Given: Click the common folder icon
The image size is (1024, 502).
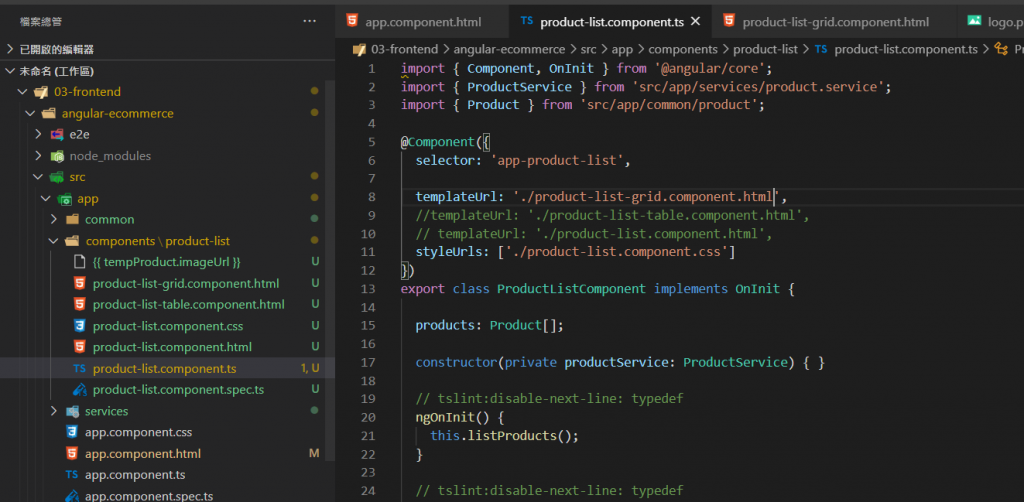Looking at the screenshot, I should [72, 219].
